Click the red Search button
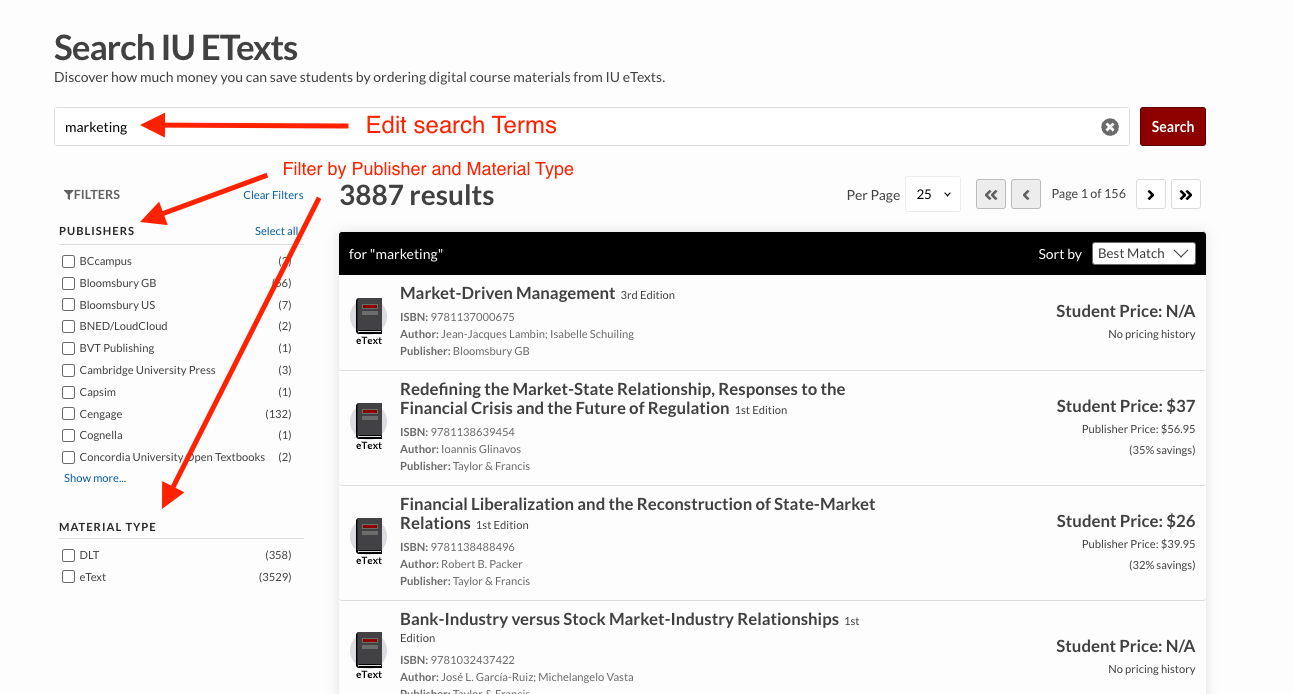The width and height of the screenshot is (1293, 694). point(1173,127)
